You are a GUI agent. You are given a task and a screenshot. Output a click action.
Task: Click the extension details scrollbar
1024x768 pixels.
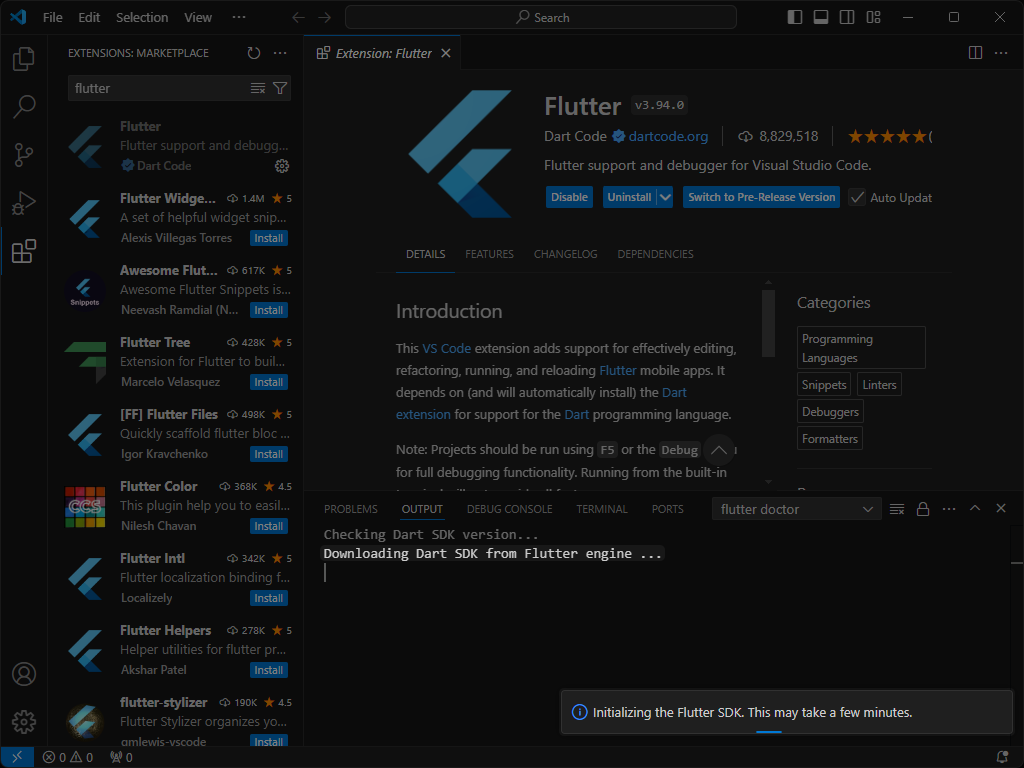pyautogui.click(x=768, y=323)
